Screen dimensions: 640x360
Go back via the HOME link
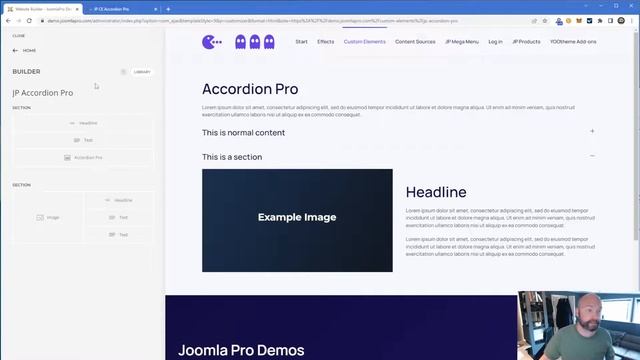point(29,51)
